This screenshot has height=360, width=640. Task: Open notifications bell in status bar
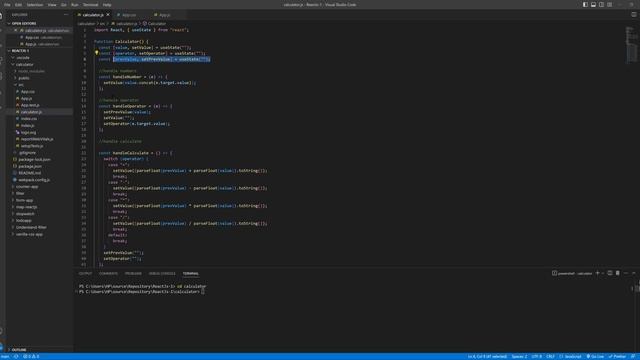pos(633,356)
